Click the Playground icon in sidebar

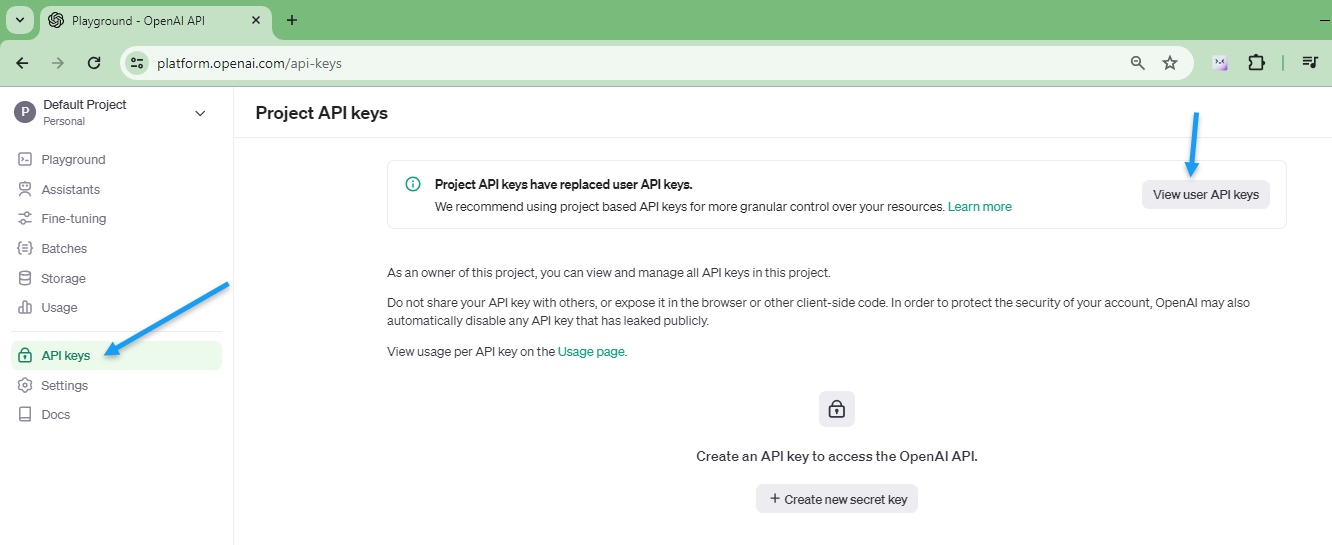click(x=25, y=160)
